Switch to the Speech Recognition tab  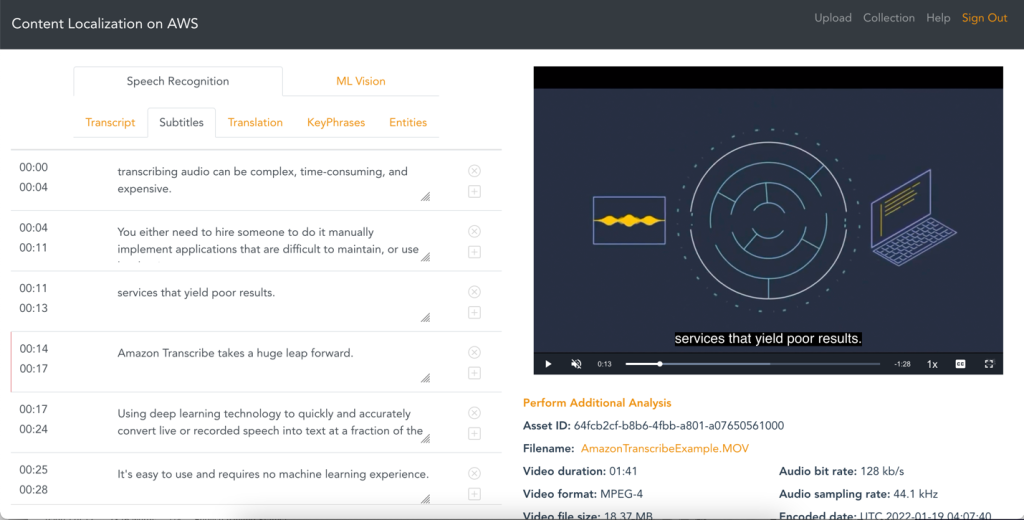click(x=178, y=81)
